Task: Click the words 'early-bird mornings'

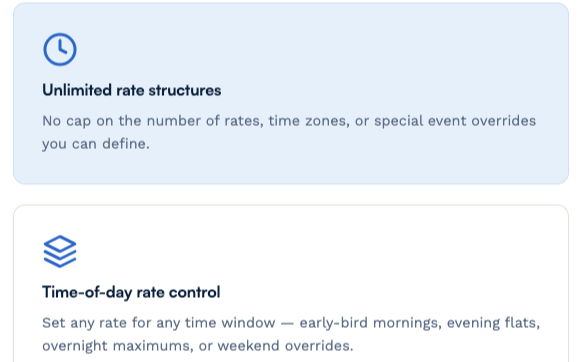Action: [370, 323]
